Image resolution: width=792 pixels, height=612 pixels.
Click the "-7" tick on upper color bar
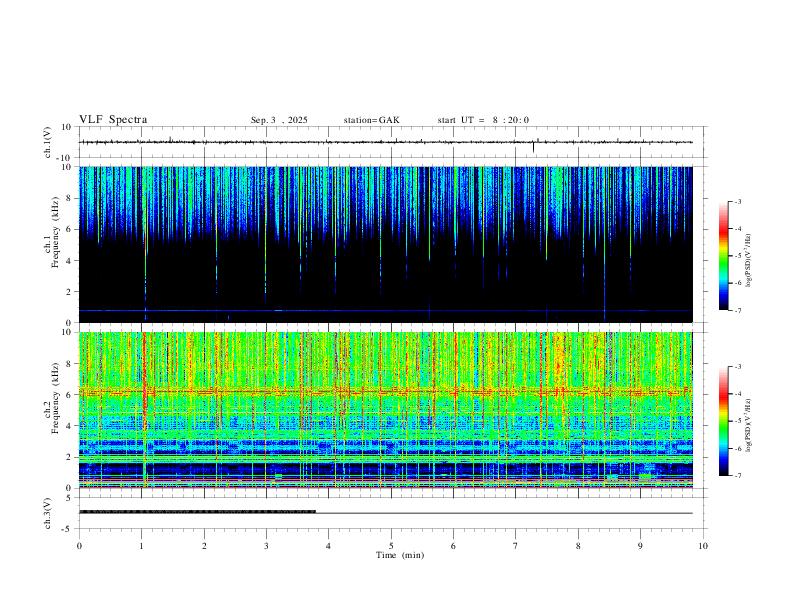click(737, 311)
